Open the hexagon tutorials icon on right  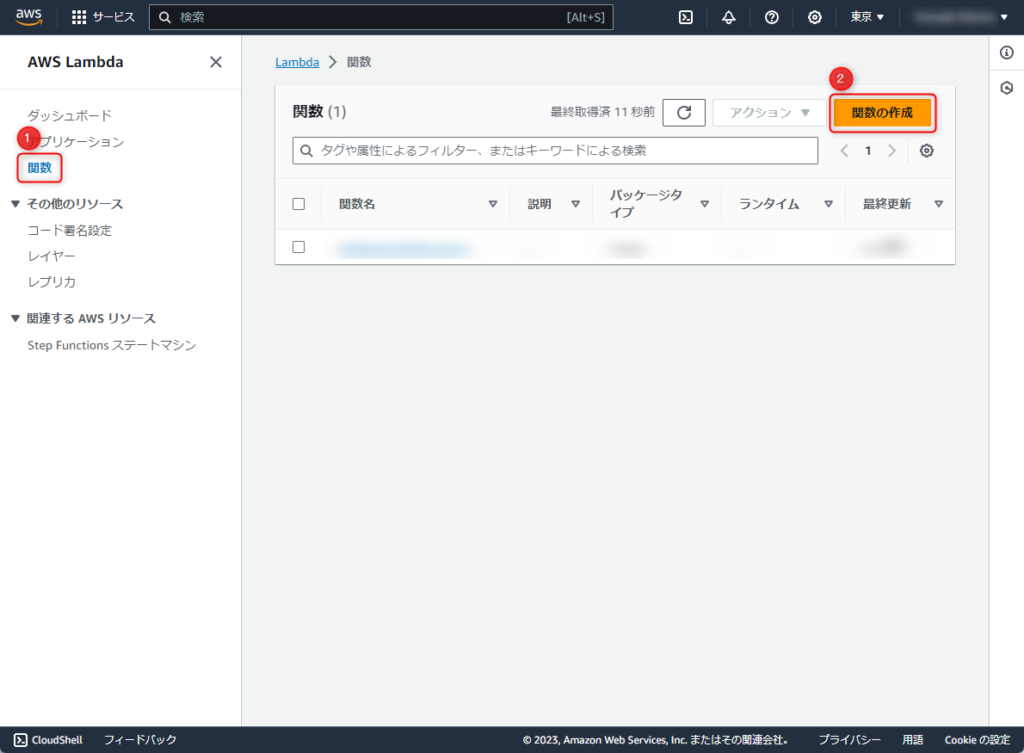pos(1006,88)
